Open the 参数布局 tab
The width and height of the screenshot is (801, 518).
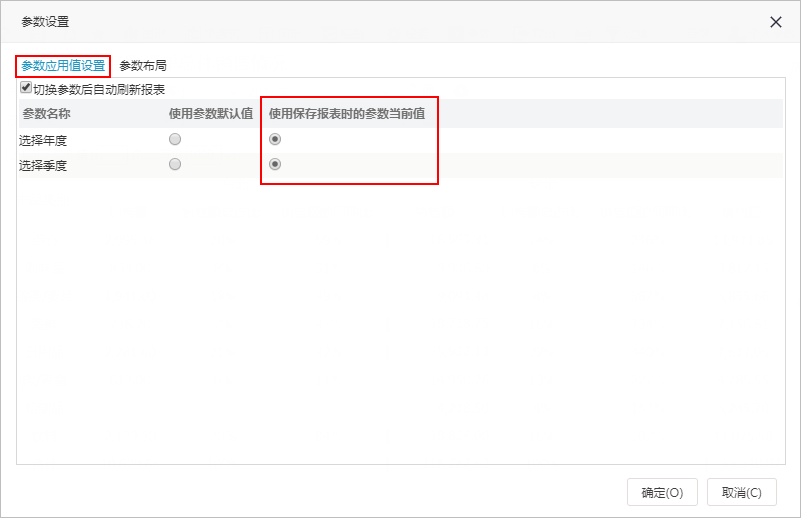click(143, 66)
